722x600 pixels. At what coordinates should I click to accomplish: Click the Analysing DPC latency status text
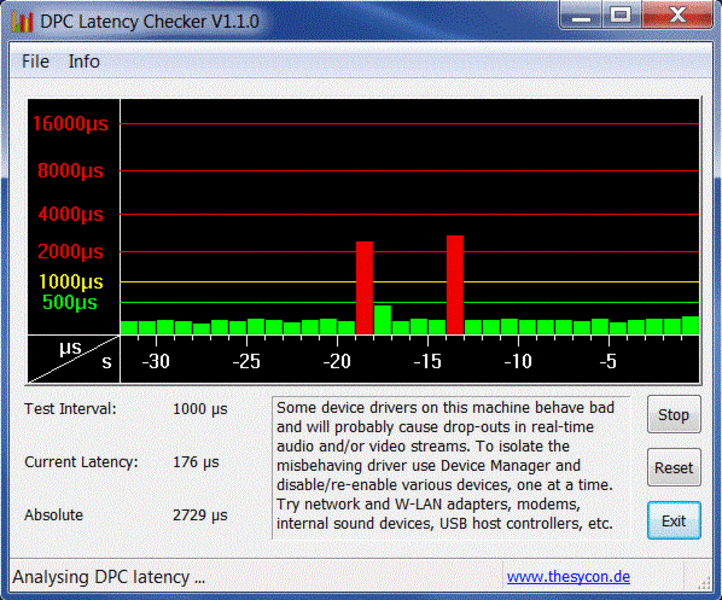109,577
